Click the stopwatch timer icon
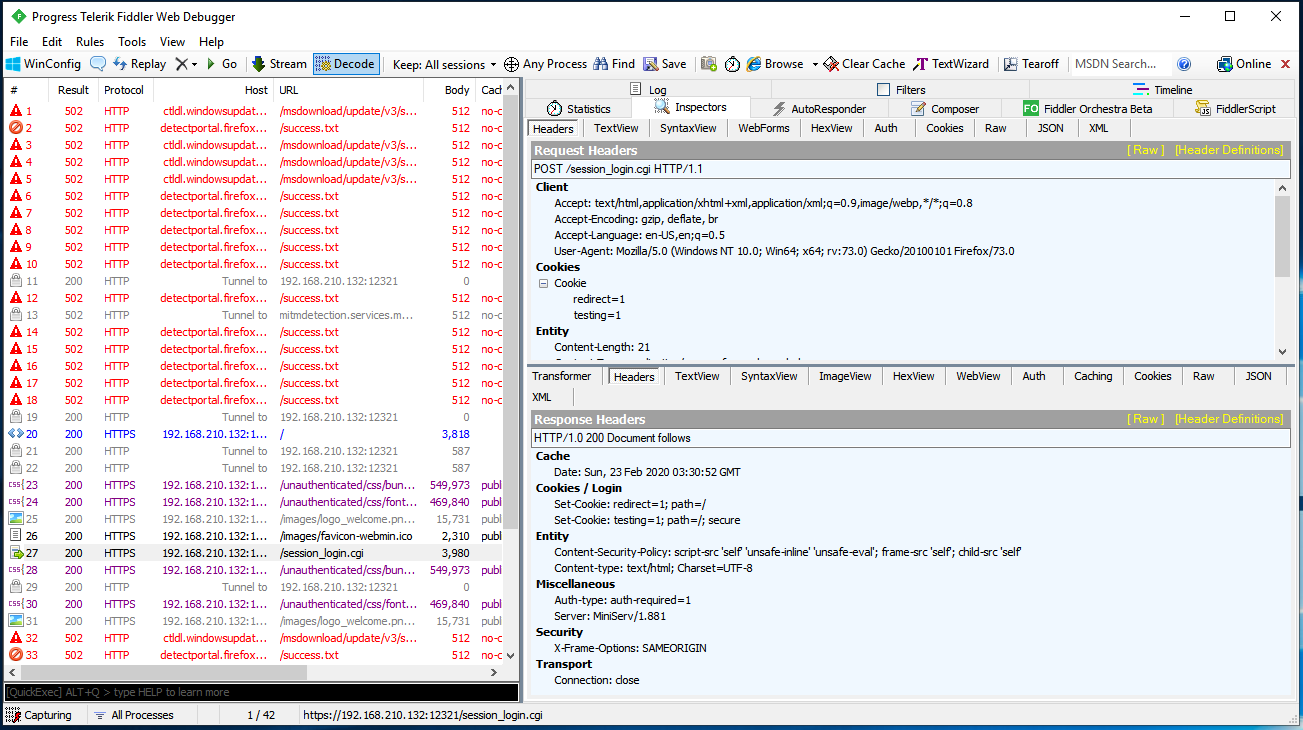Image resolution: width=1303 pixels, height=730 pixels. tap(732, 64)
